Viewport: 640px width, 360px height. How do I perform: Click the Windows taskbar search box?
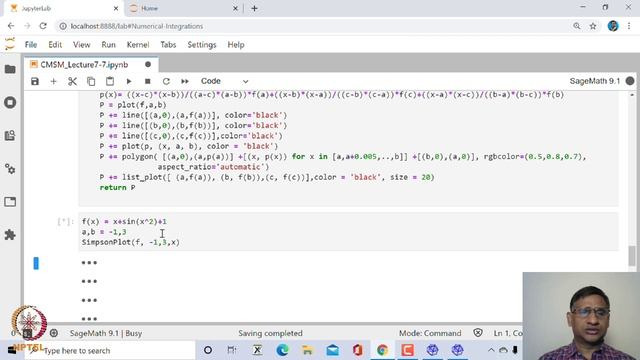pyautogui.click(x=109, y=351)
